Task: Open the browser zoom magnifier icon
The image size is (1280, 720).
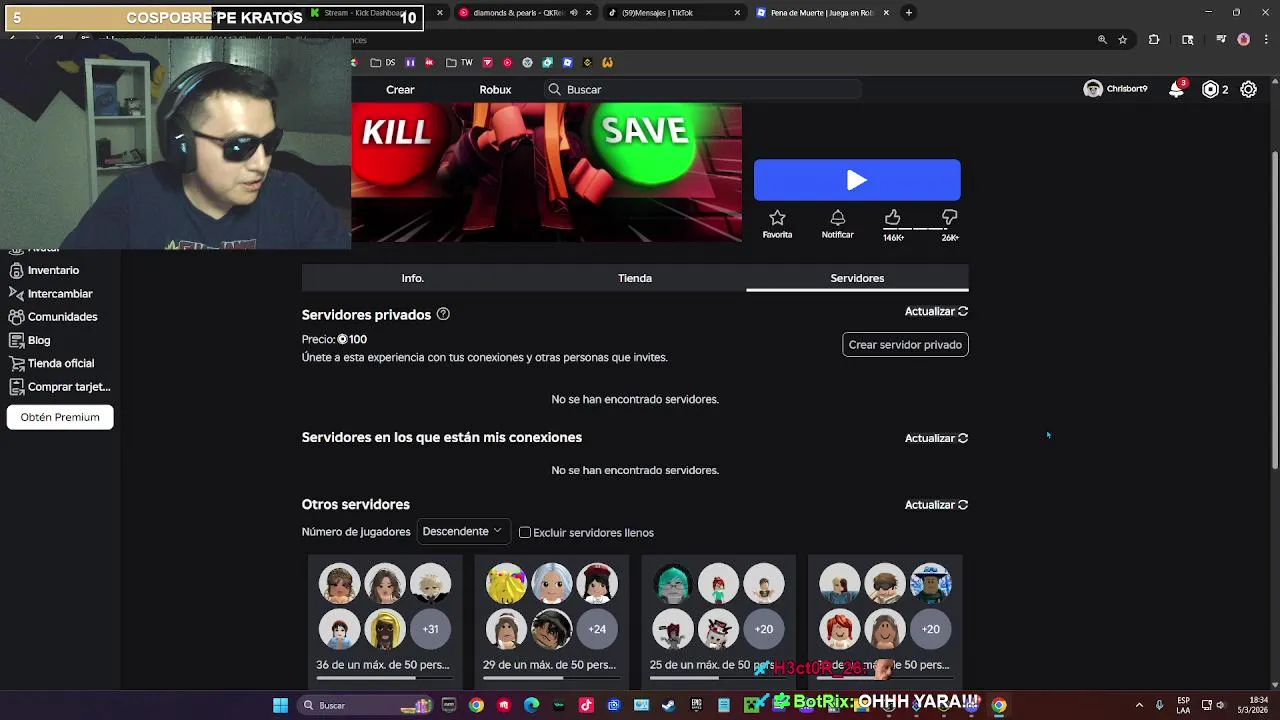Action: click(1102, 40)
